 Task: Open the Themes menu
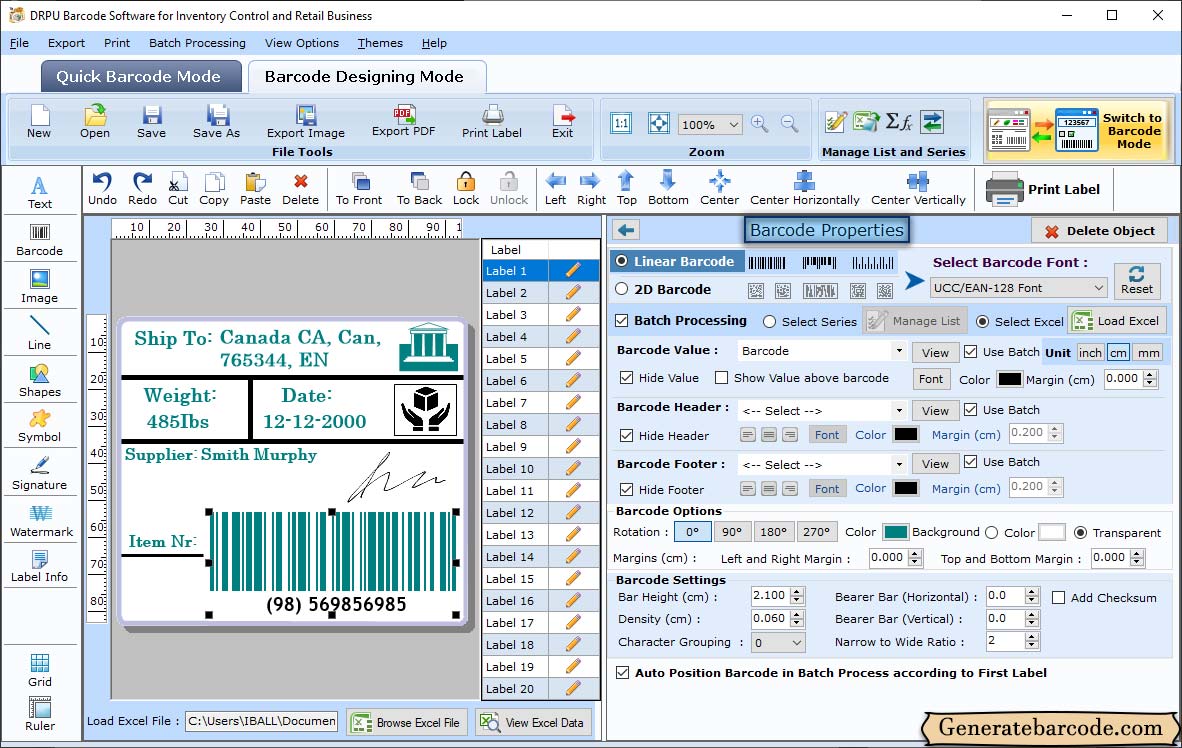click(x=380, y=43)
